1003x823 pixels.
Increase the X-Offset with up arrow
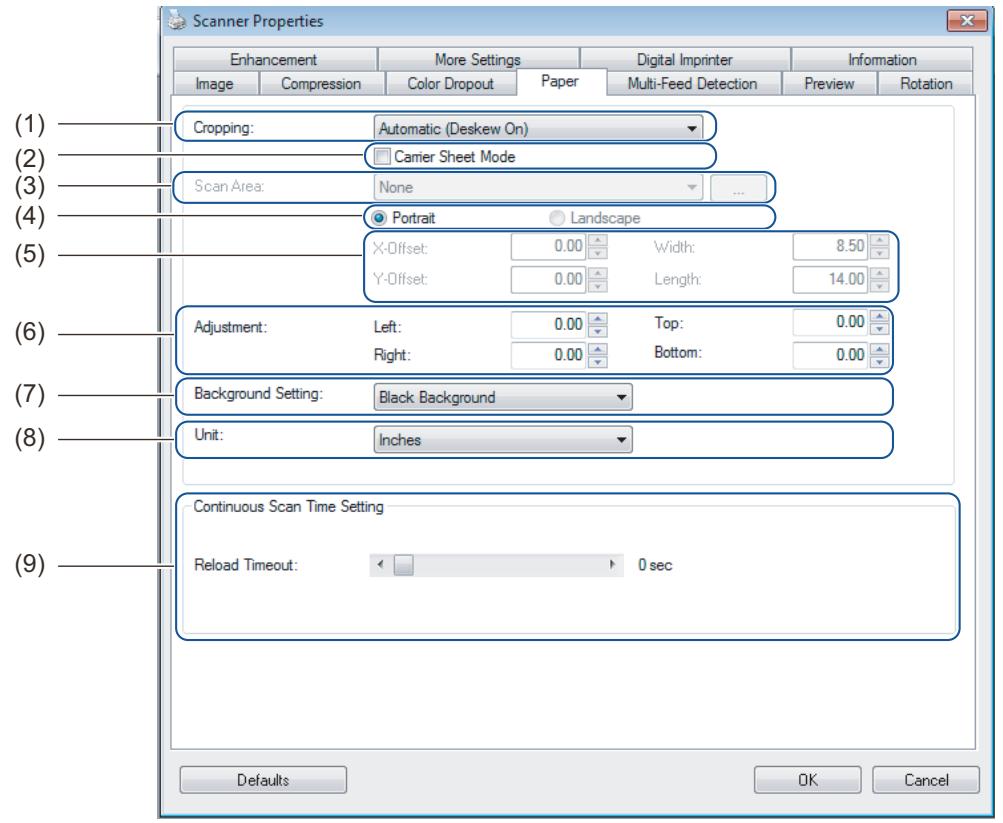click(x=597, y=240)
